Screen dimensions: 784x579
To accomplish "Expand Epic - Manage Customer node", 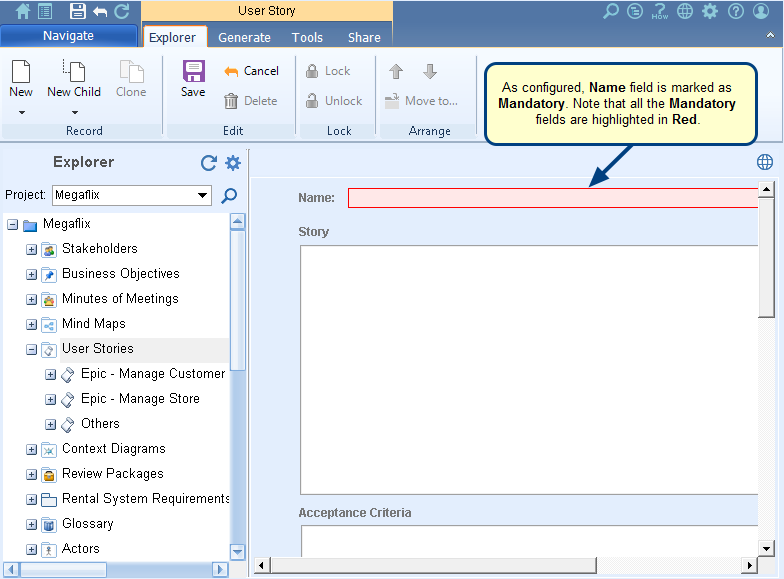I will pyautogui.click(x=50, y=374).
